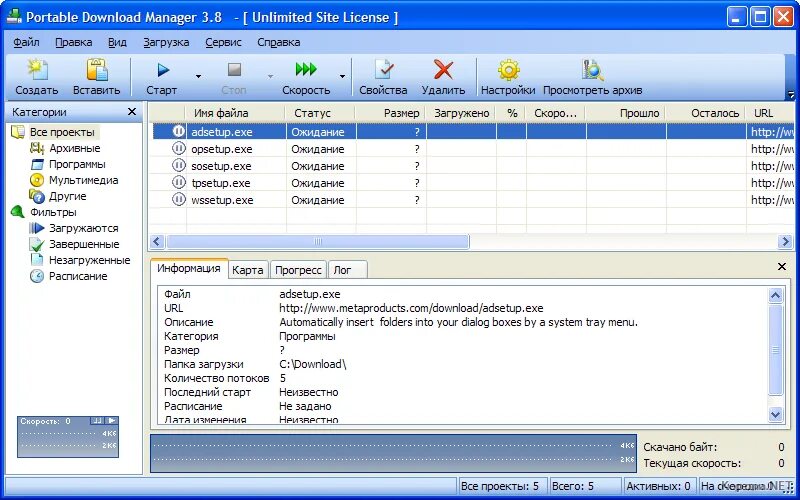Expand toolbar overflow chevron
800x500 pixels.
[x=791, y=94]
